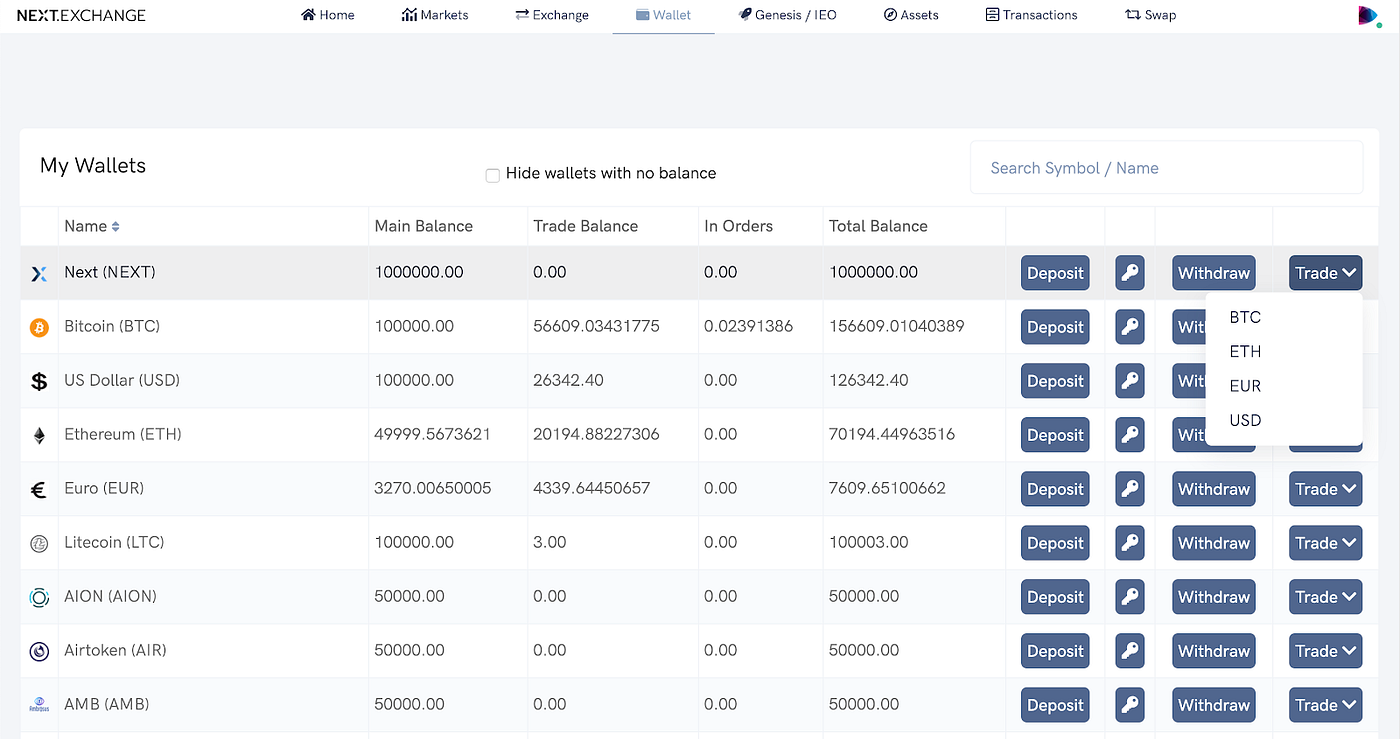Click the Search Symbol / Name field
This screenshot has height=739, width=1400.
(x=1166, y=168)
